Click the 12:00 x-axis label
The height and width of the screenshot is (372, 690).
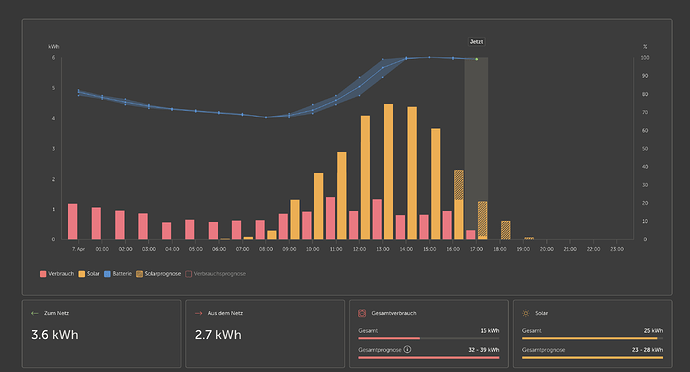(x=359, y=249)
